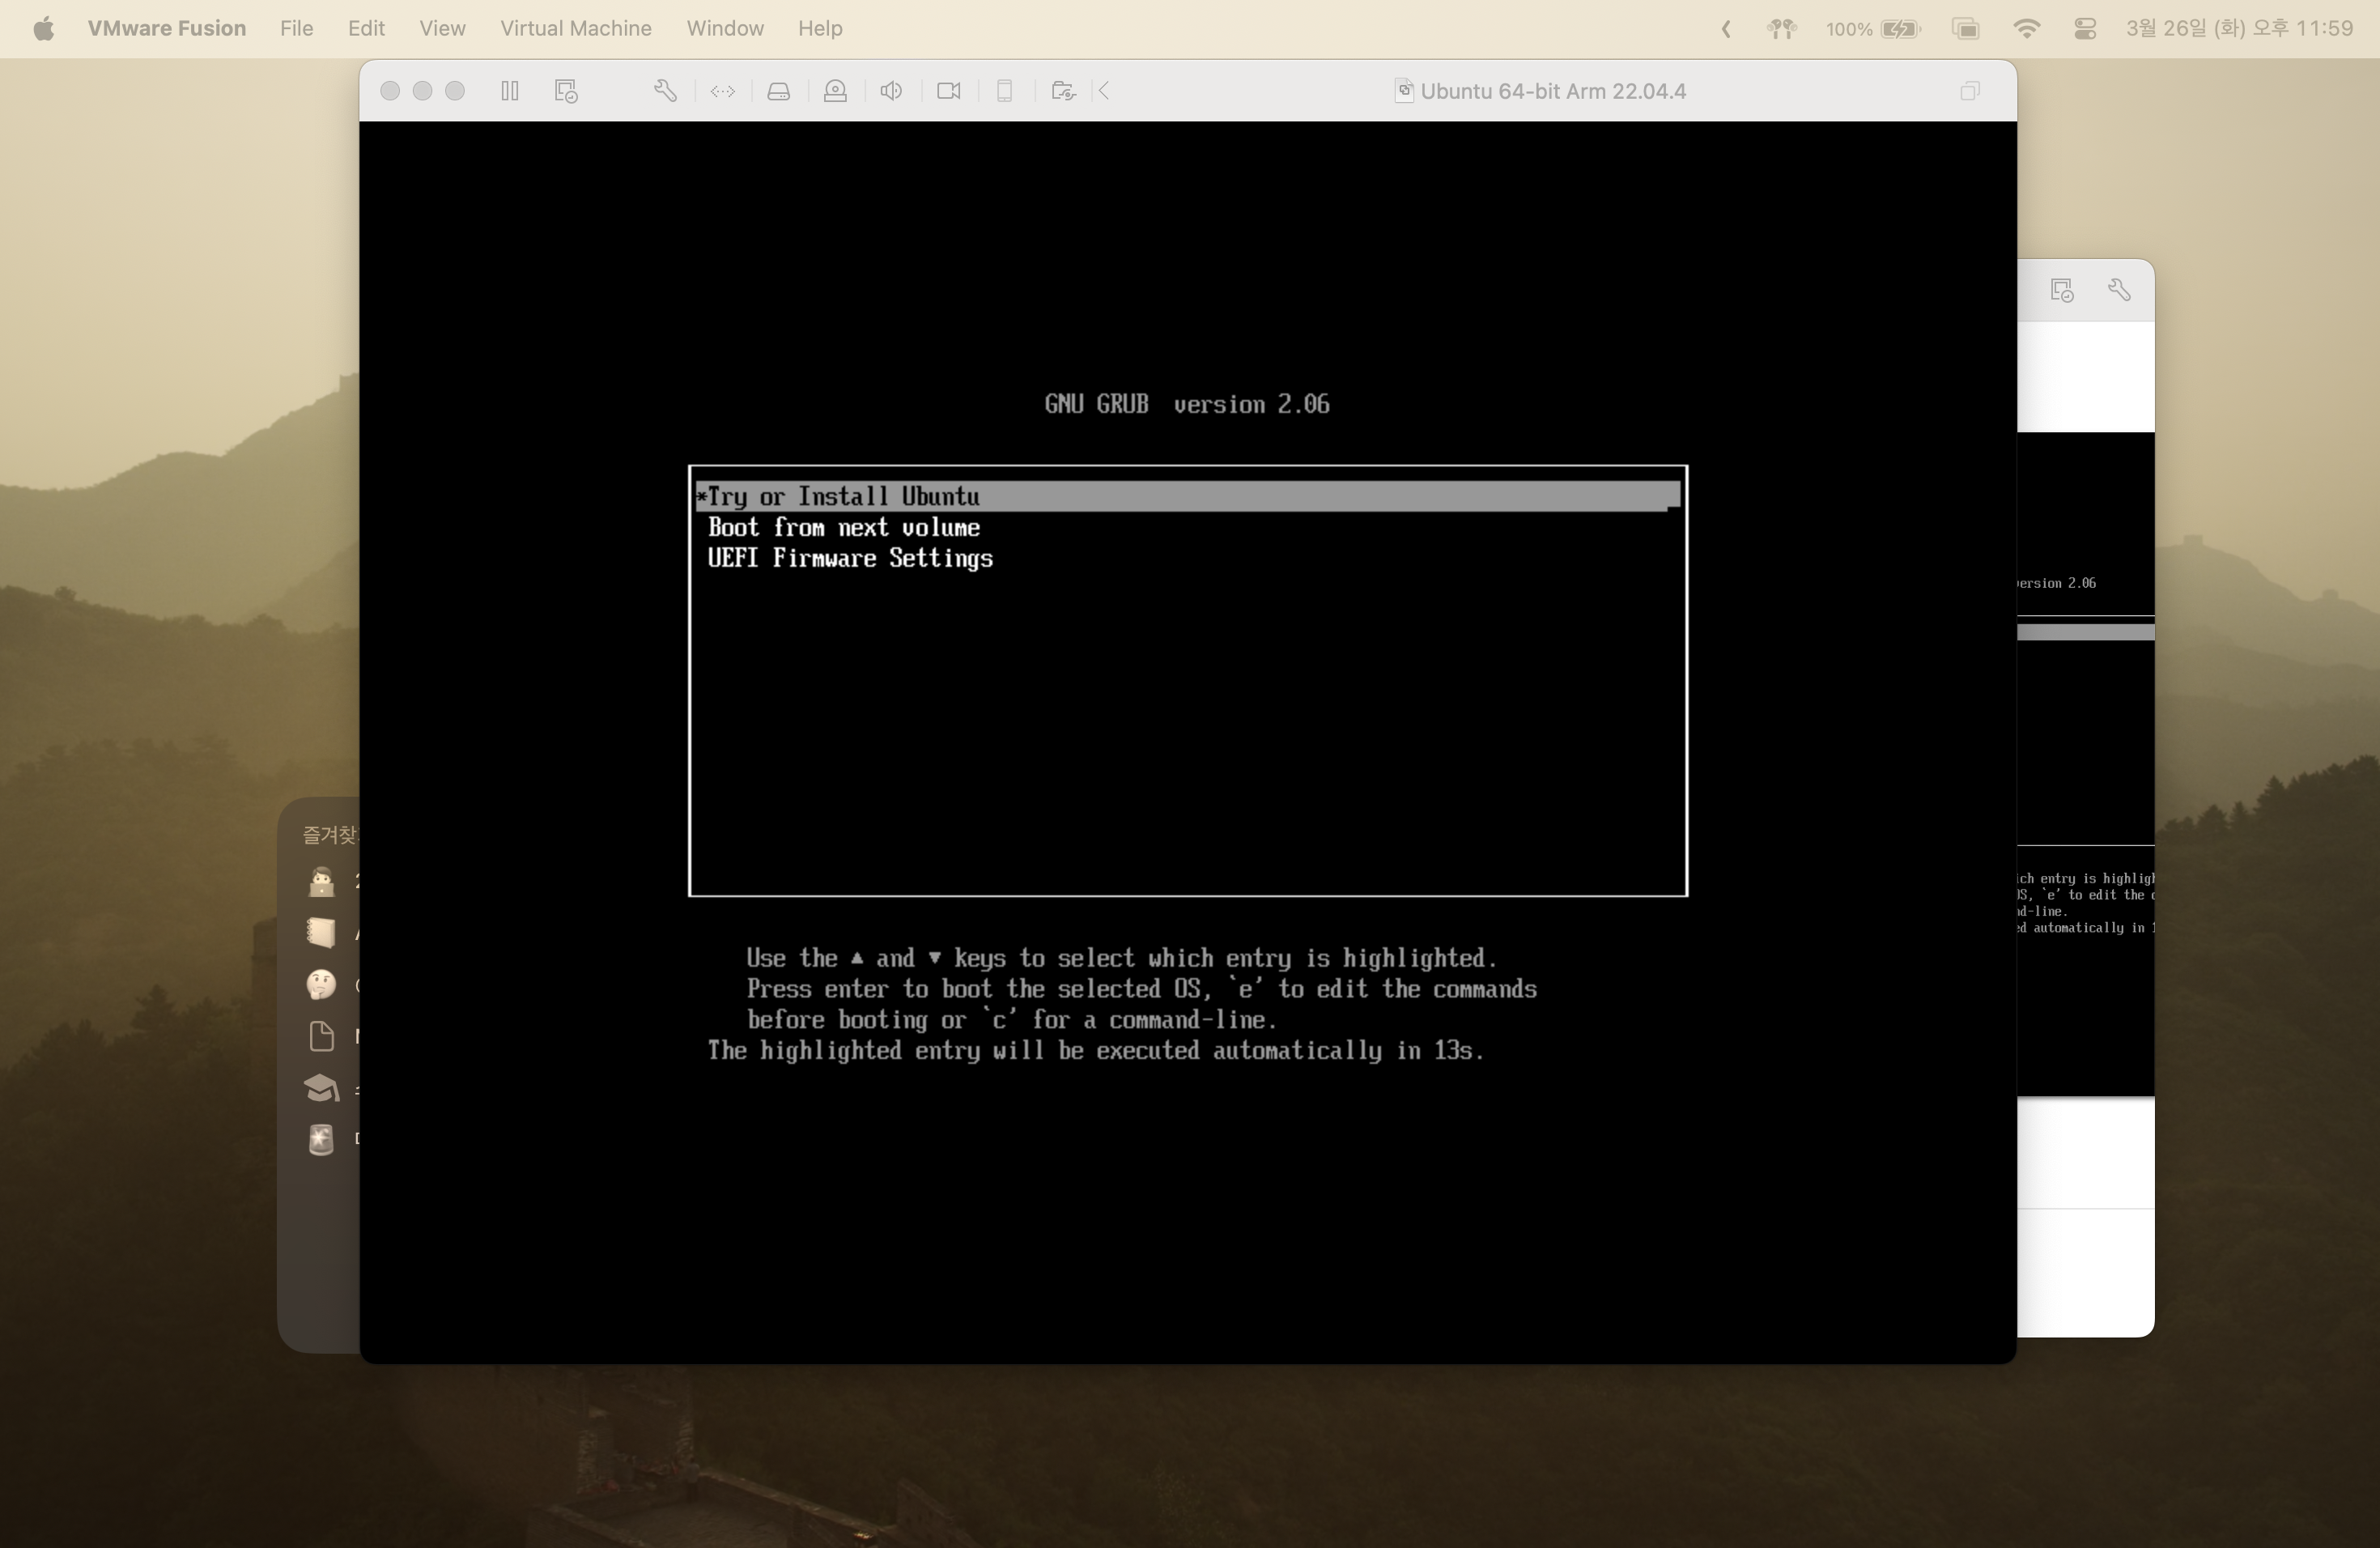This screenshot has width=2380, height=1548.
Task: Click the 100% battery status indicator
Action: (1873, 29)
